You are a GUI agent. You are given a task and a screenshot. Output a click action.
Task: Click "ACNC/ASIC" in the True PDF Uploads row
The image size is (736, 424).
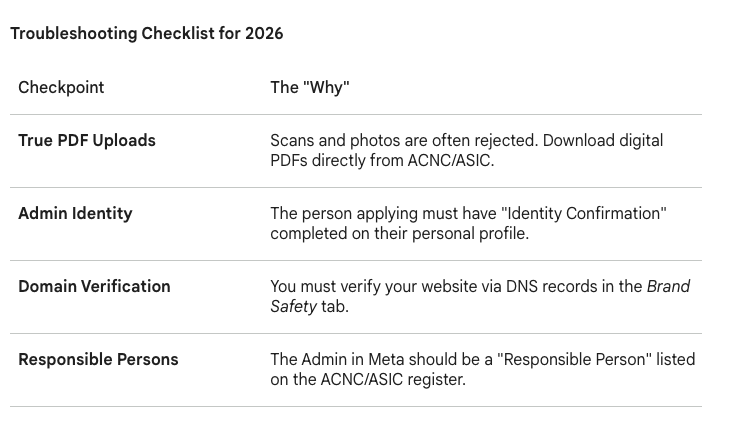click(x=449, y=161)
